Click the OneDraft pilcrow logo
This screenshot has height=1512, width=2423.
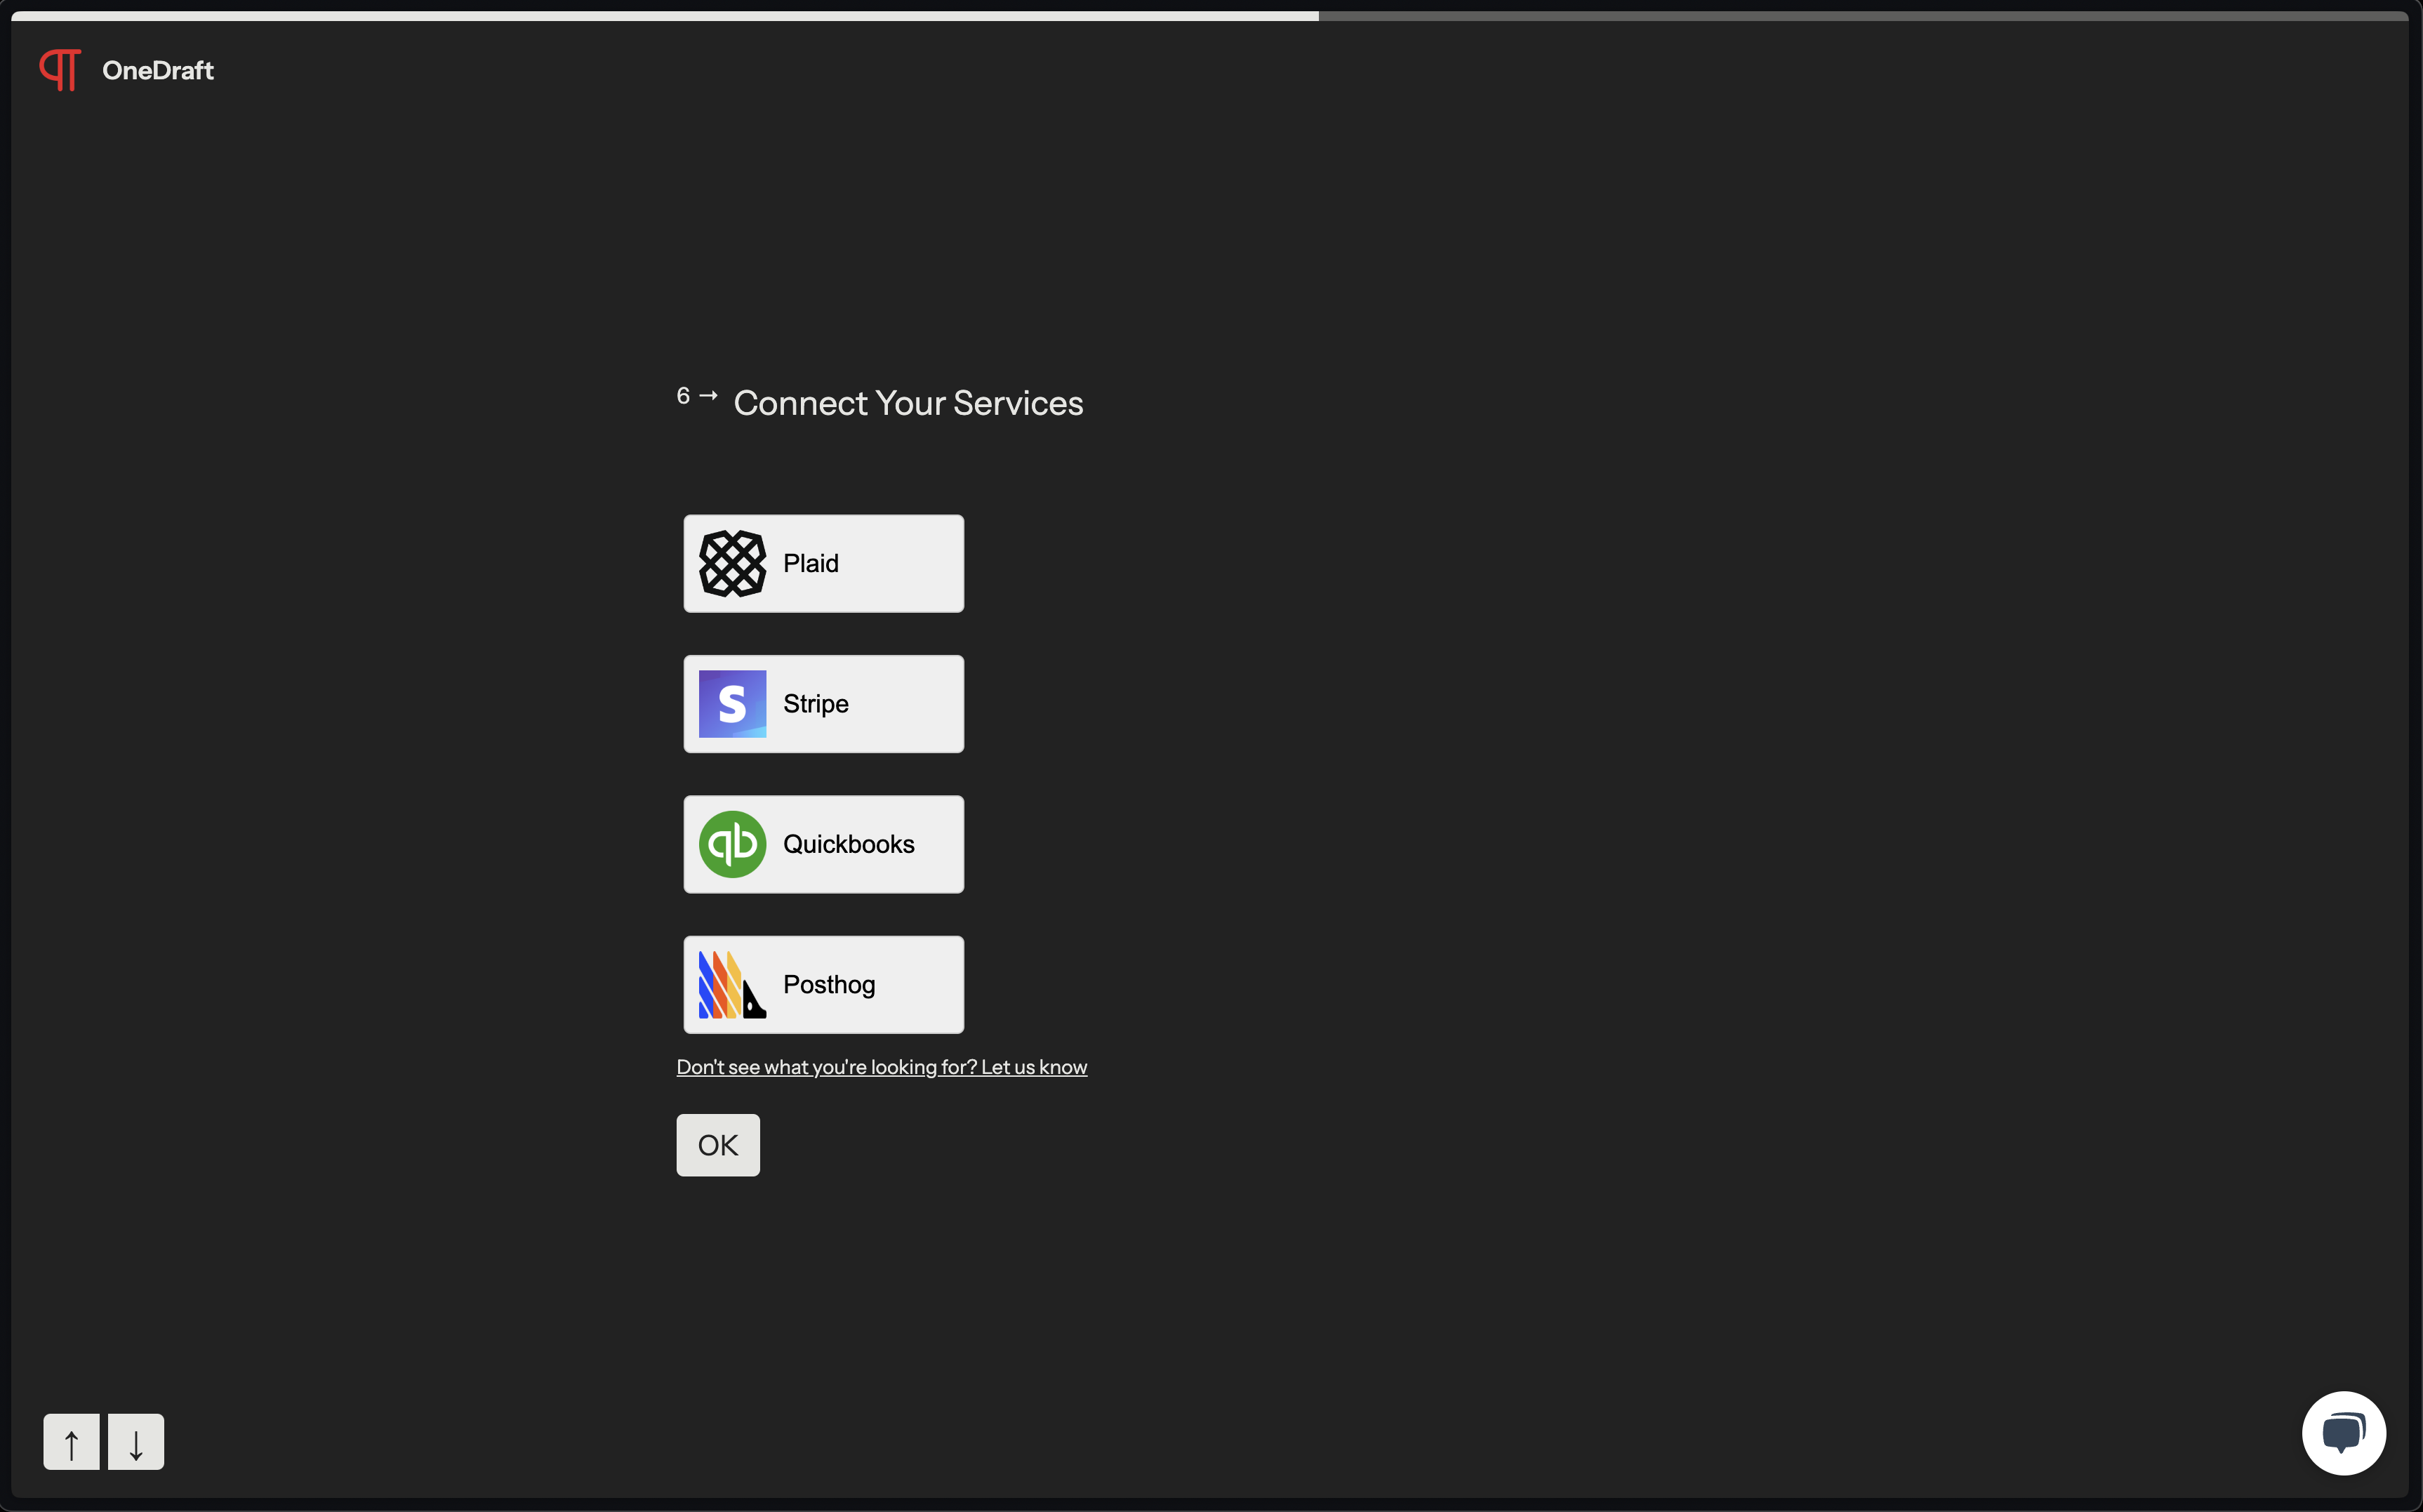tap(60, 70)
